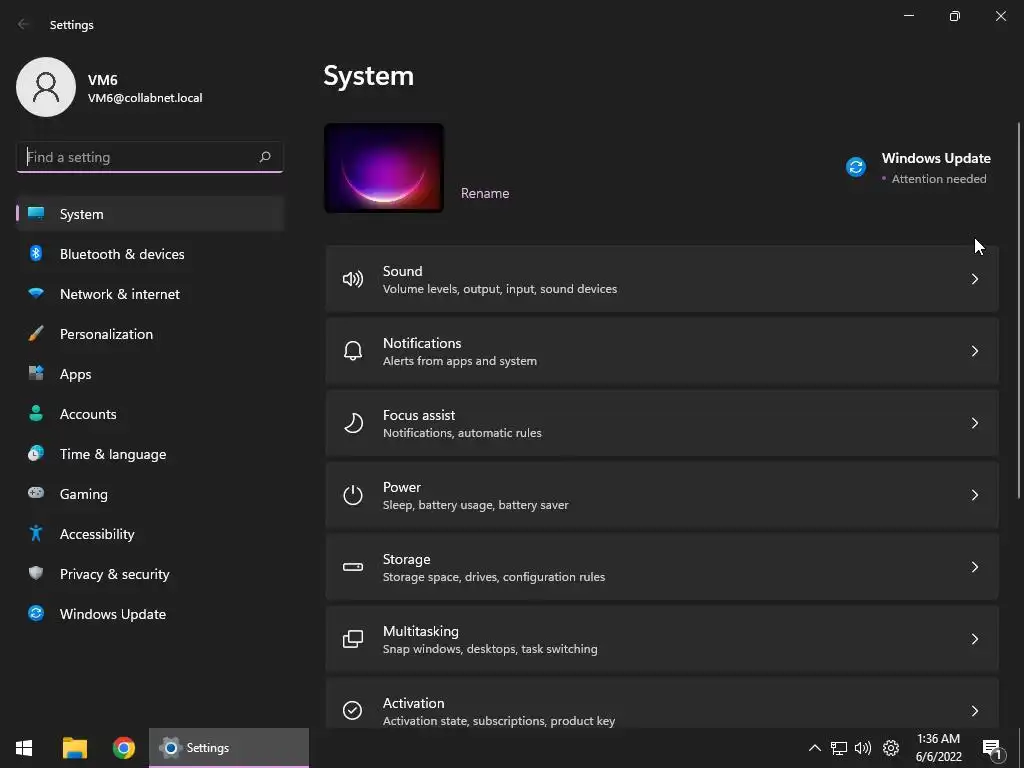Screen dimensions: 1024x768
Task: Click the network icon in system tray
Action: (x=839, y=748)
